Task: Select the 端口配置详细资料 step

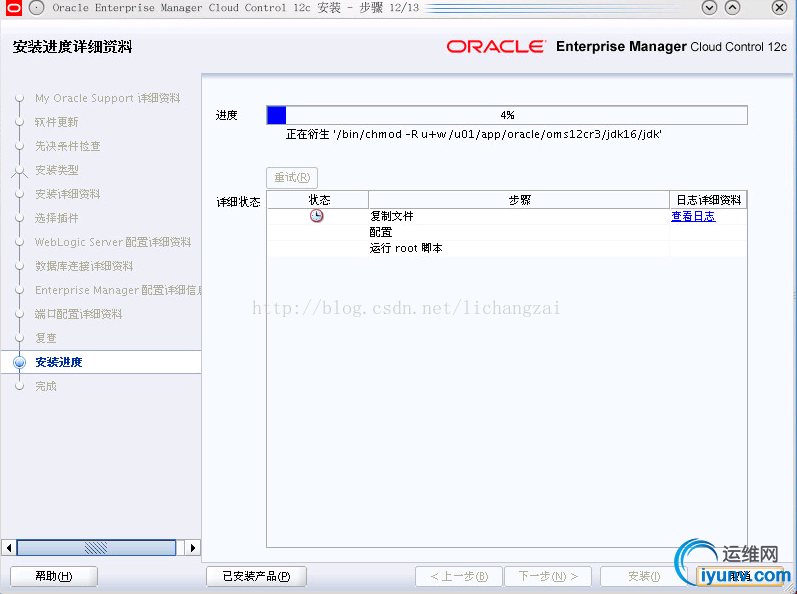Action: (78, 314)
